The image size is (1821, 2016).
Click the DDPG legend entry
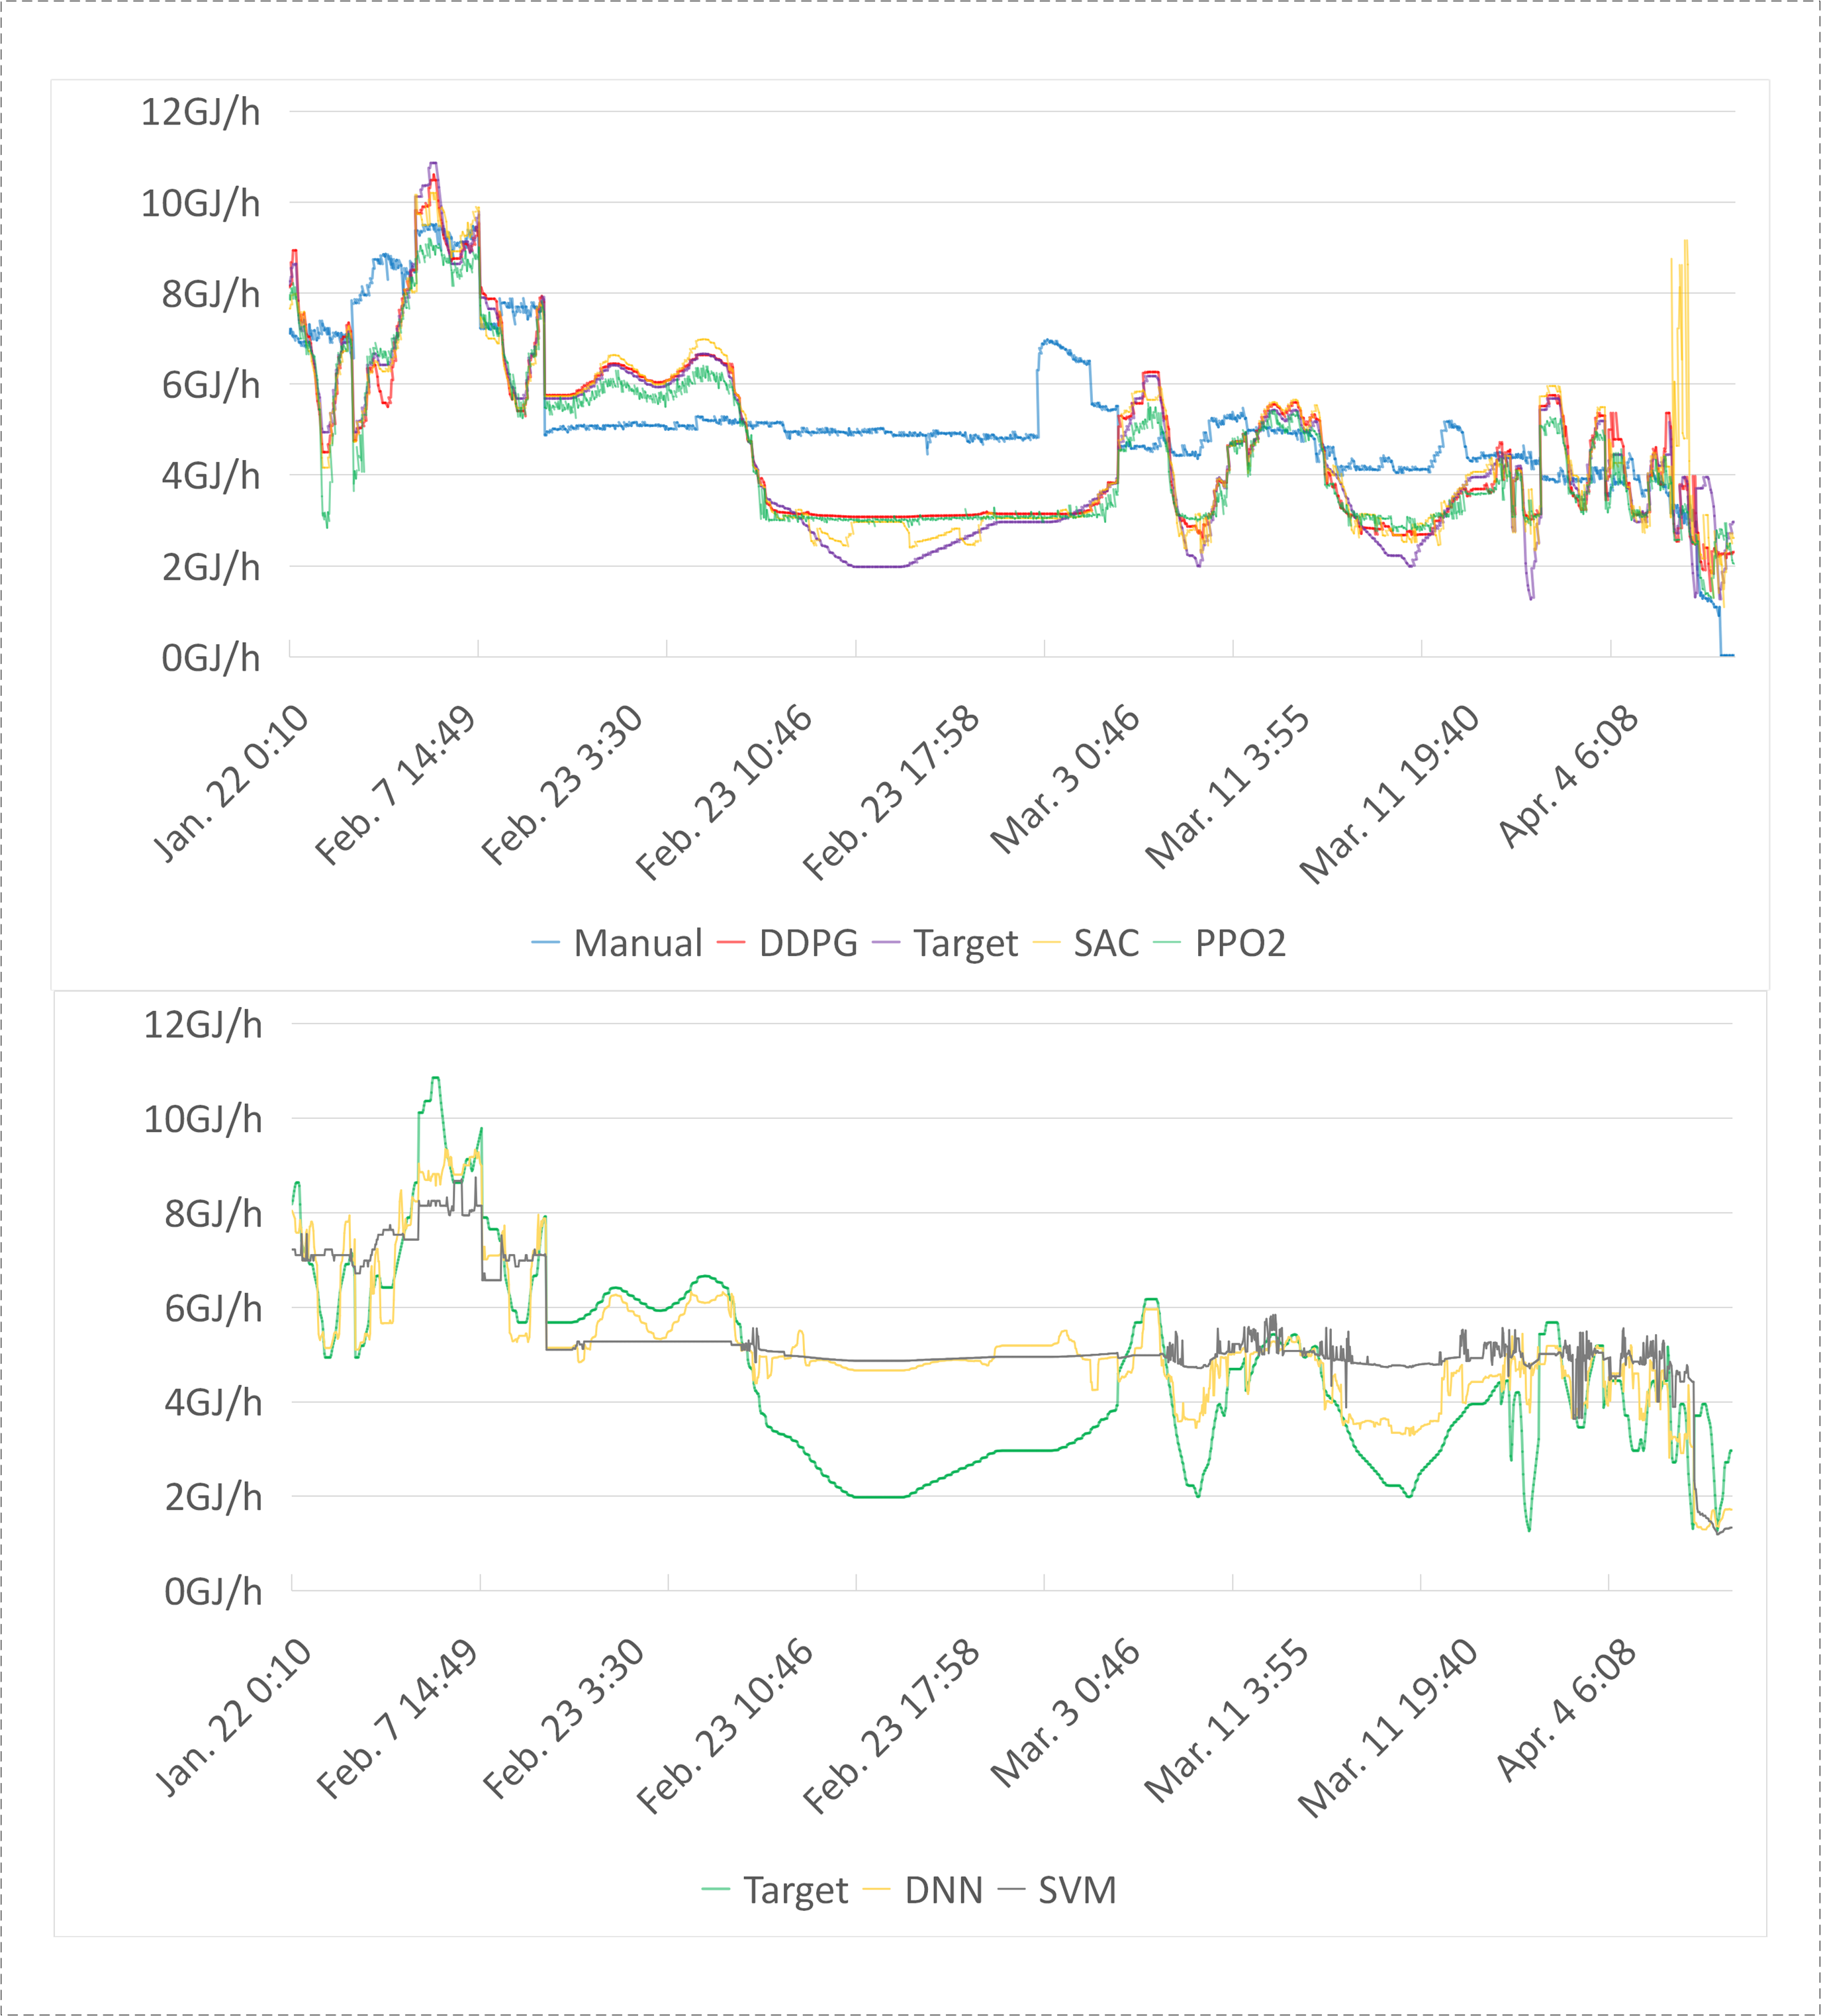[x=788, y=943]
